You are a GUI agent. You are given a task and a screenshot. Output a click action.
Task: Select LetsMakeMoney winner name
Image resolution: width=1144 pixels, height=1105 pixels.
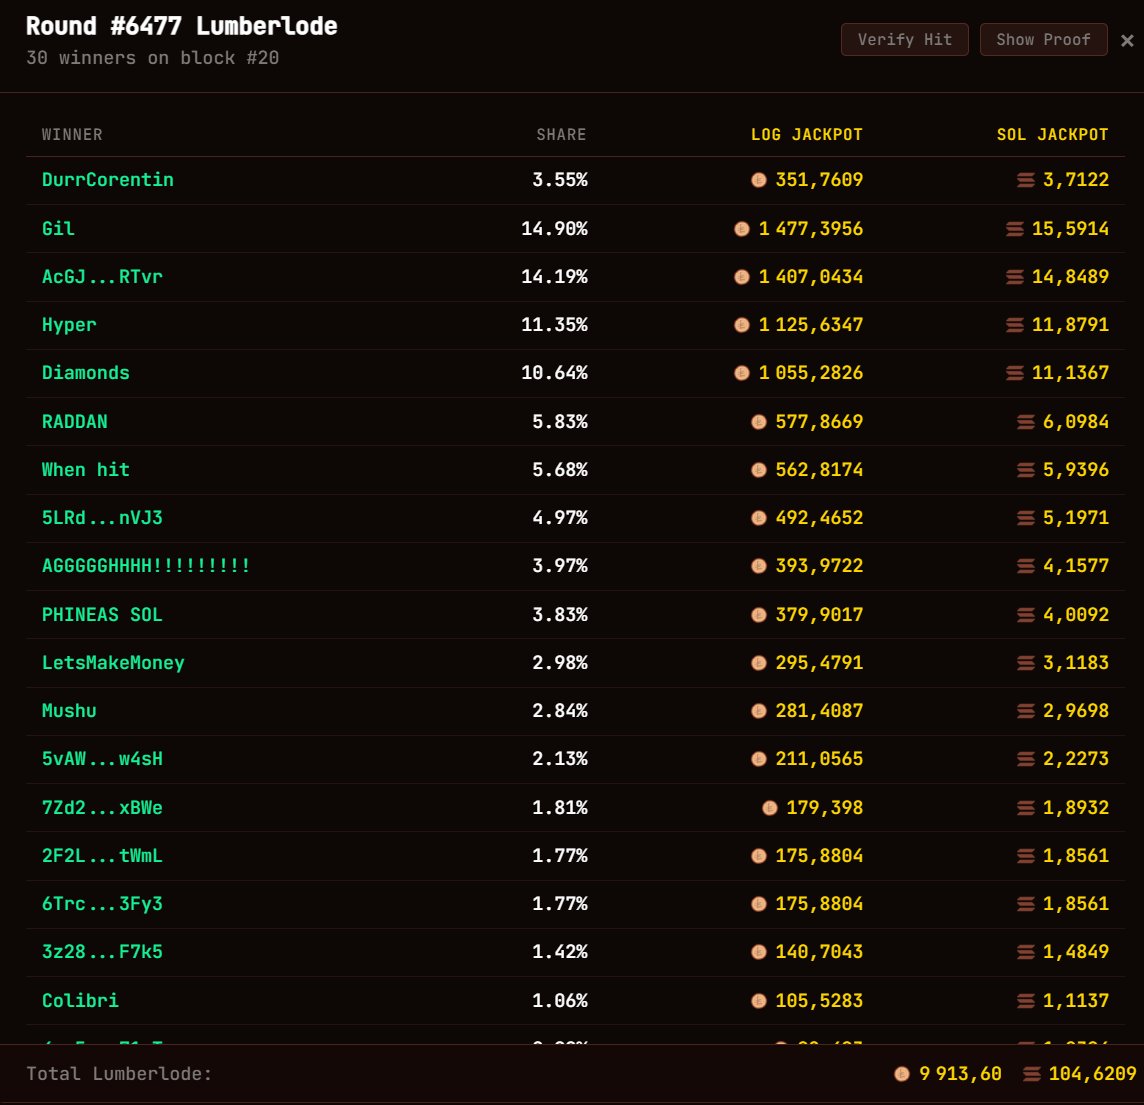113,663
